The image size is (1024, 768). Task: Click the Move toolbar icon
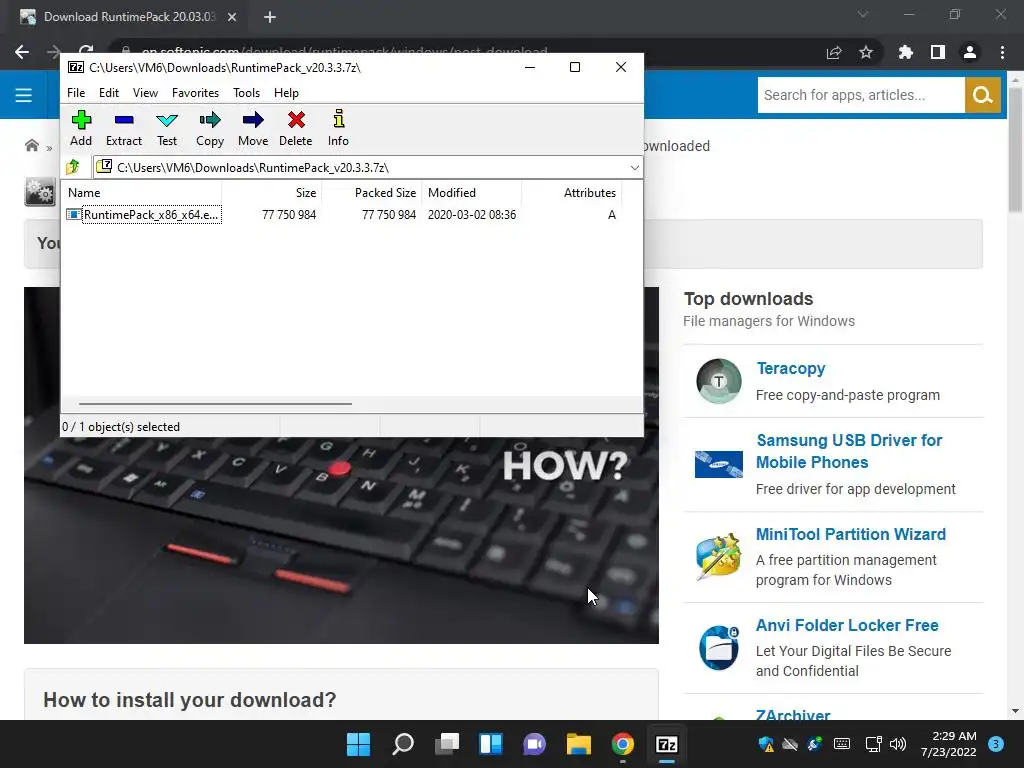(x=253, y=120)
